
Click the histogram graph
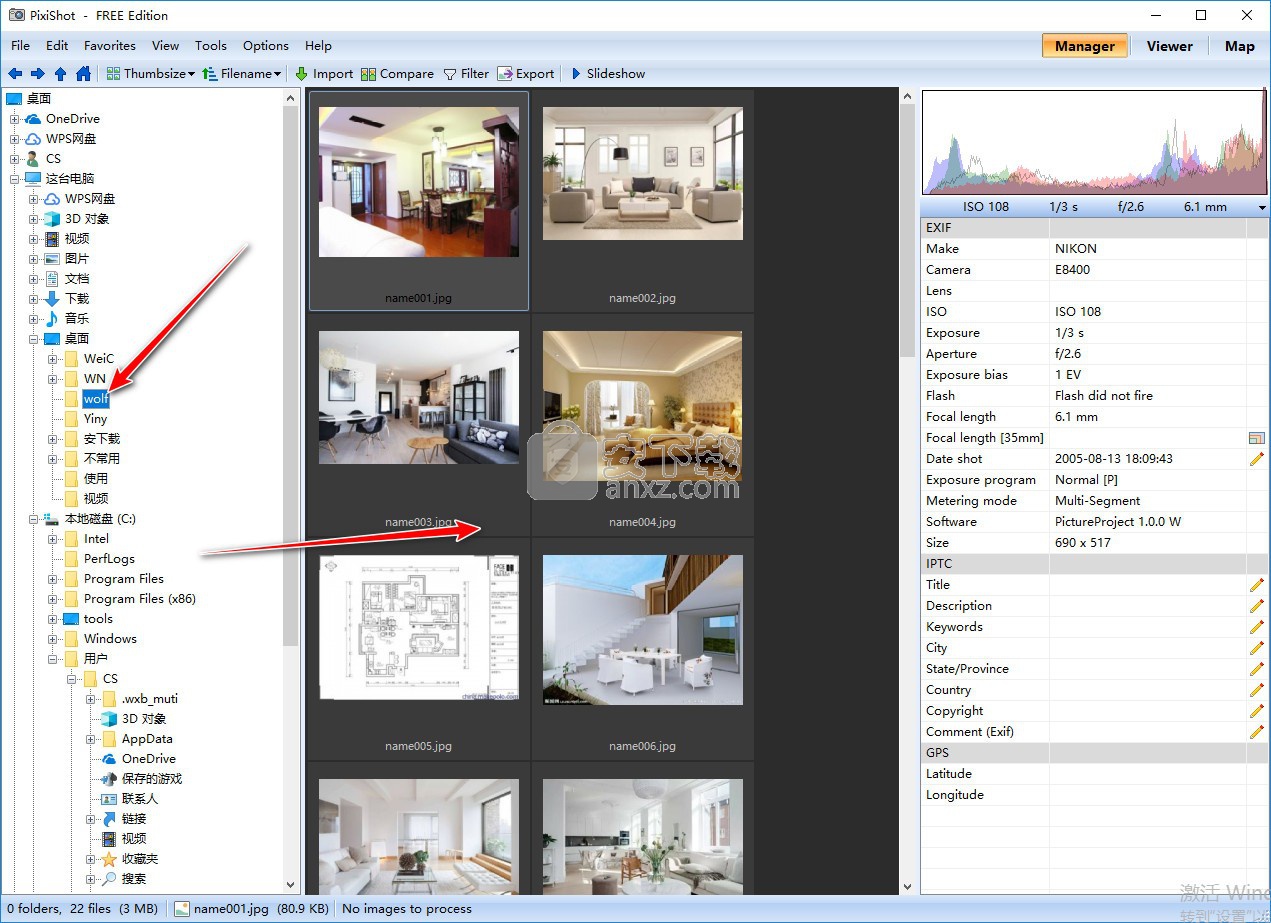(x=1095, y=143)
